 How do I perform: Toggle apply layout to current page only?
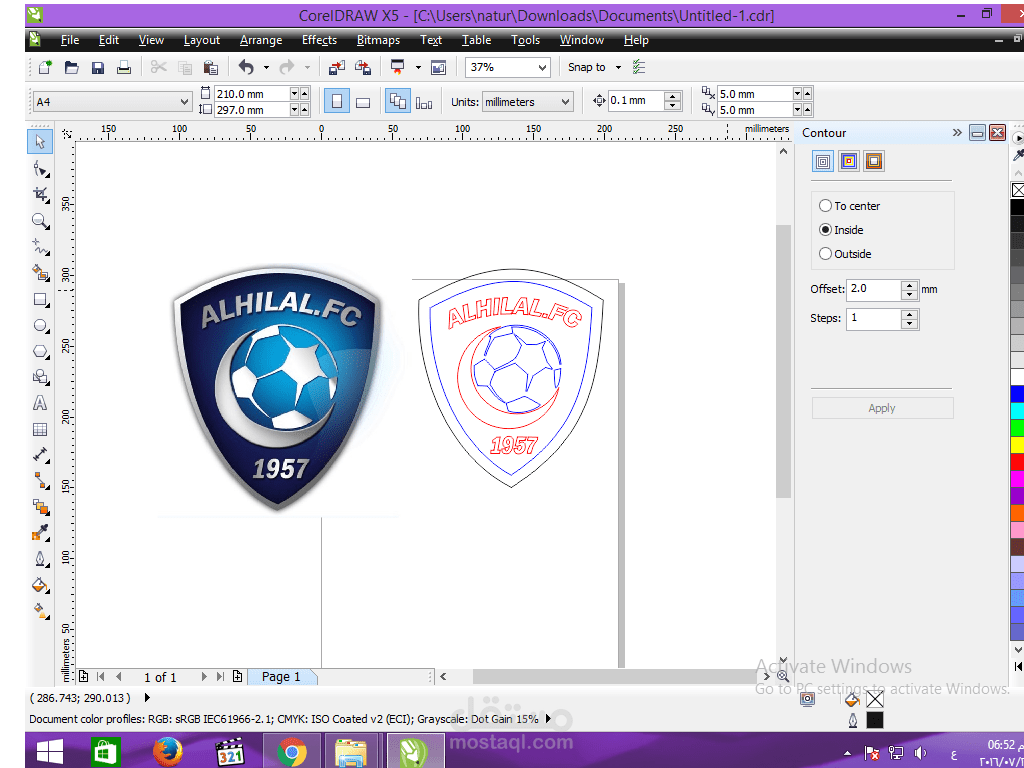pos(424,103)
